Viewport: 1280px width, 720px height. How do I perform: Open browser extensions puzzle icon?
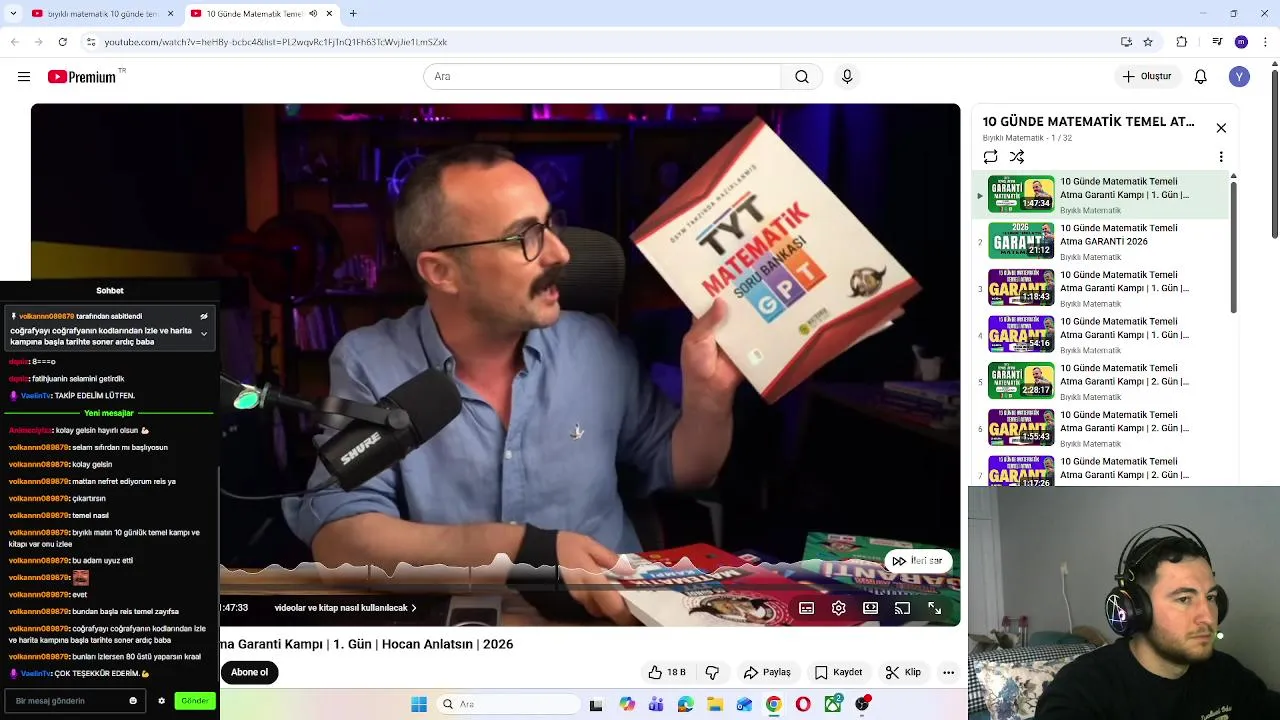[x=1182, y=42]
